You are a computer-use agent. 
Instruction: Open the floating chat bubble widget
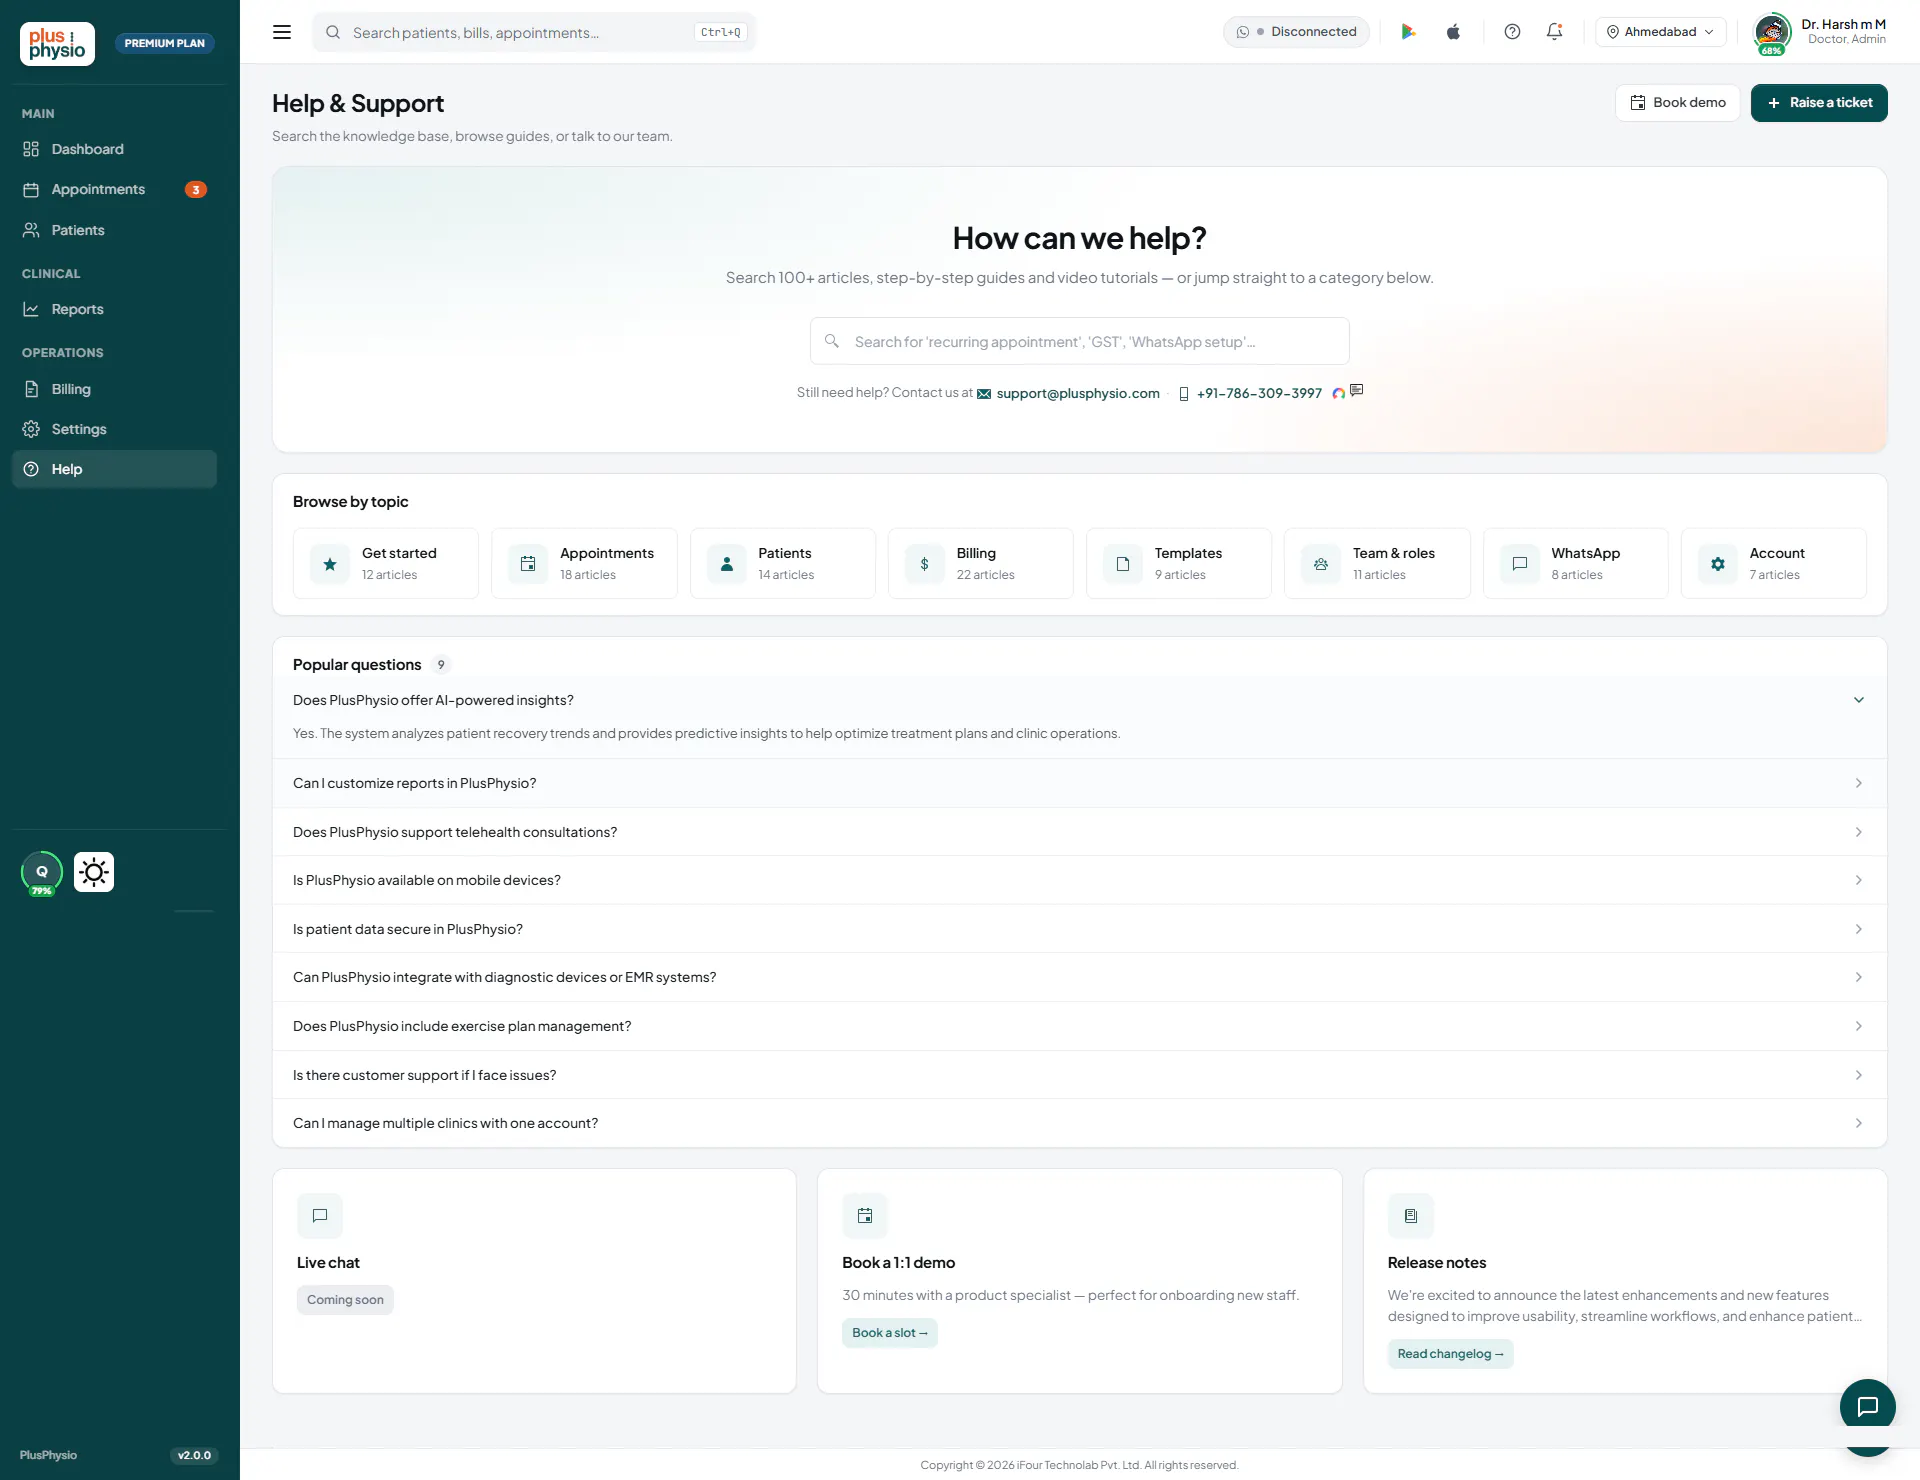coord(1868,1407)
